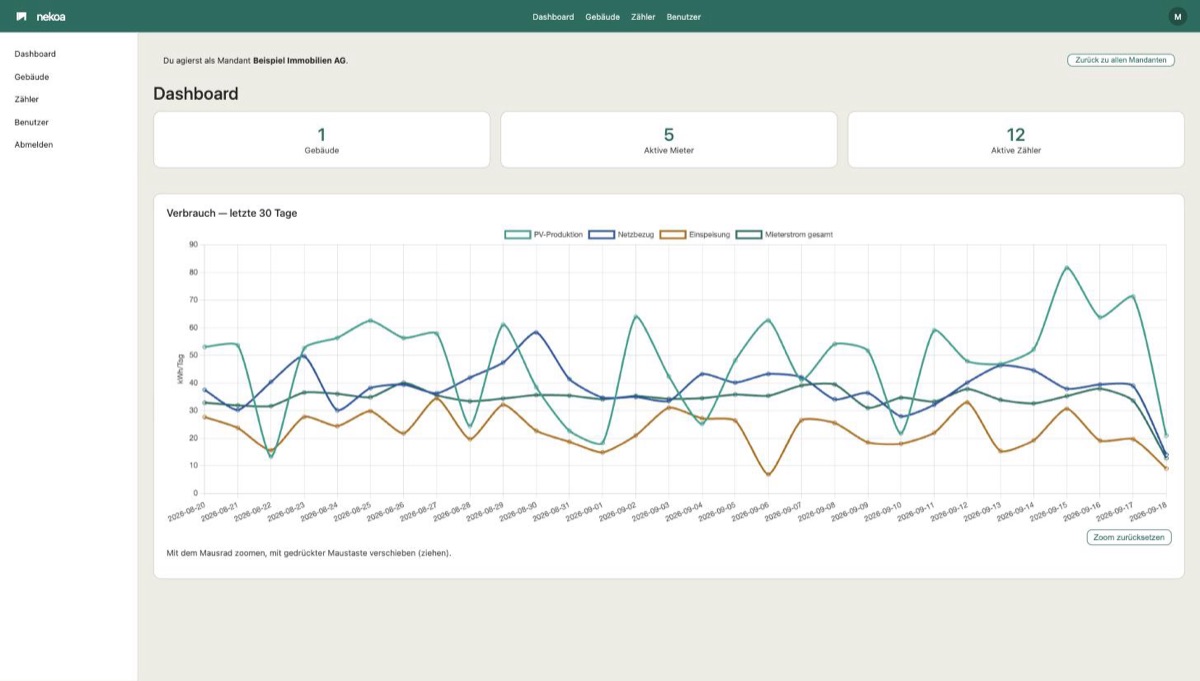Screen dimensions: 1200x681
Task: Toggle Netzbezug legend swatch
Action: (601, 234)
